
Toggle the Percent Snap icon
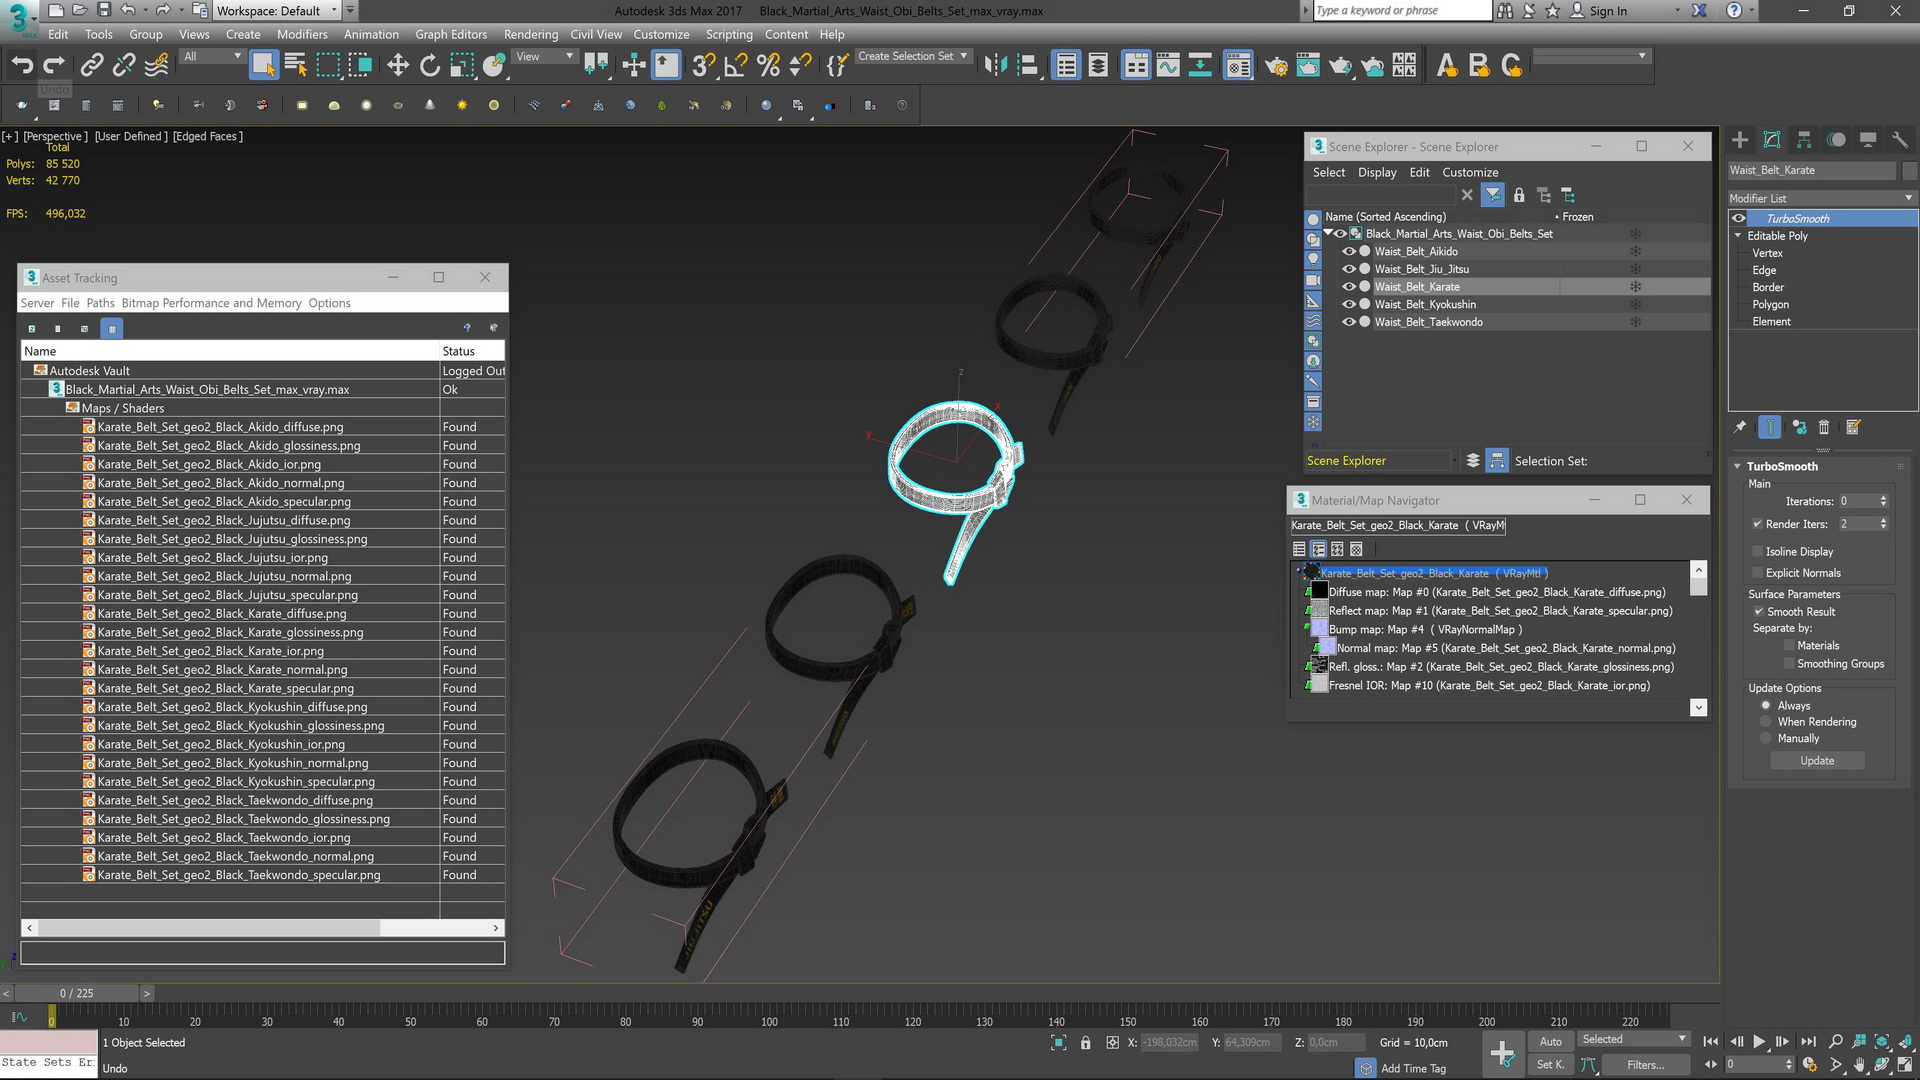(x=768, y=66)
